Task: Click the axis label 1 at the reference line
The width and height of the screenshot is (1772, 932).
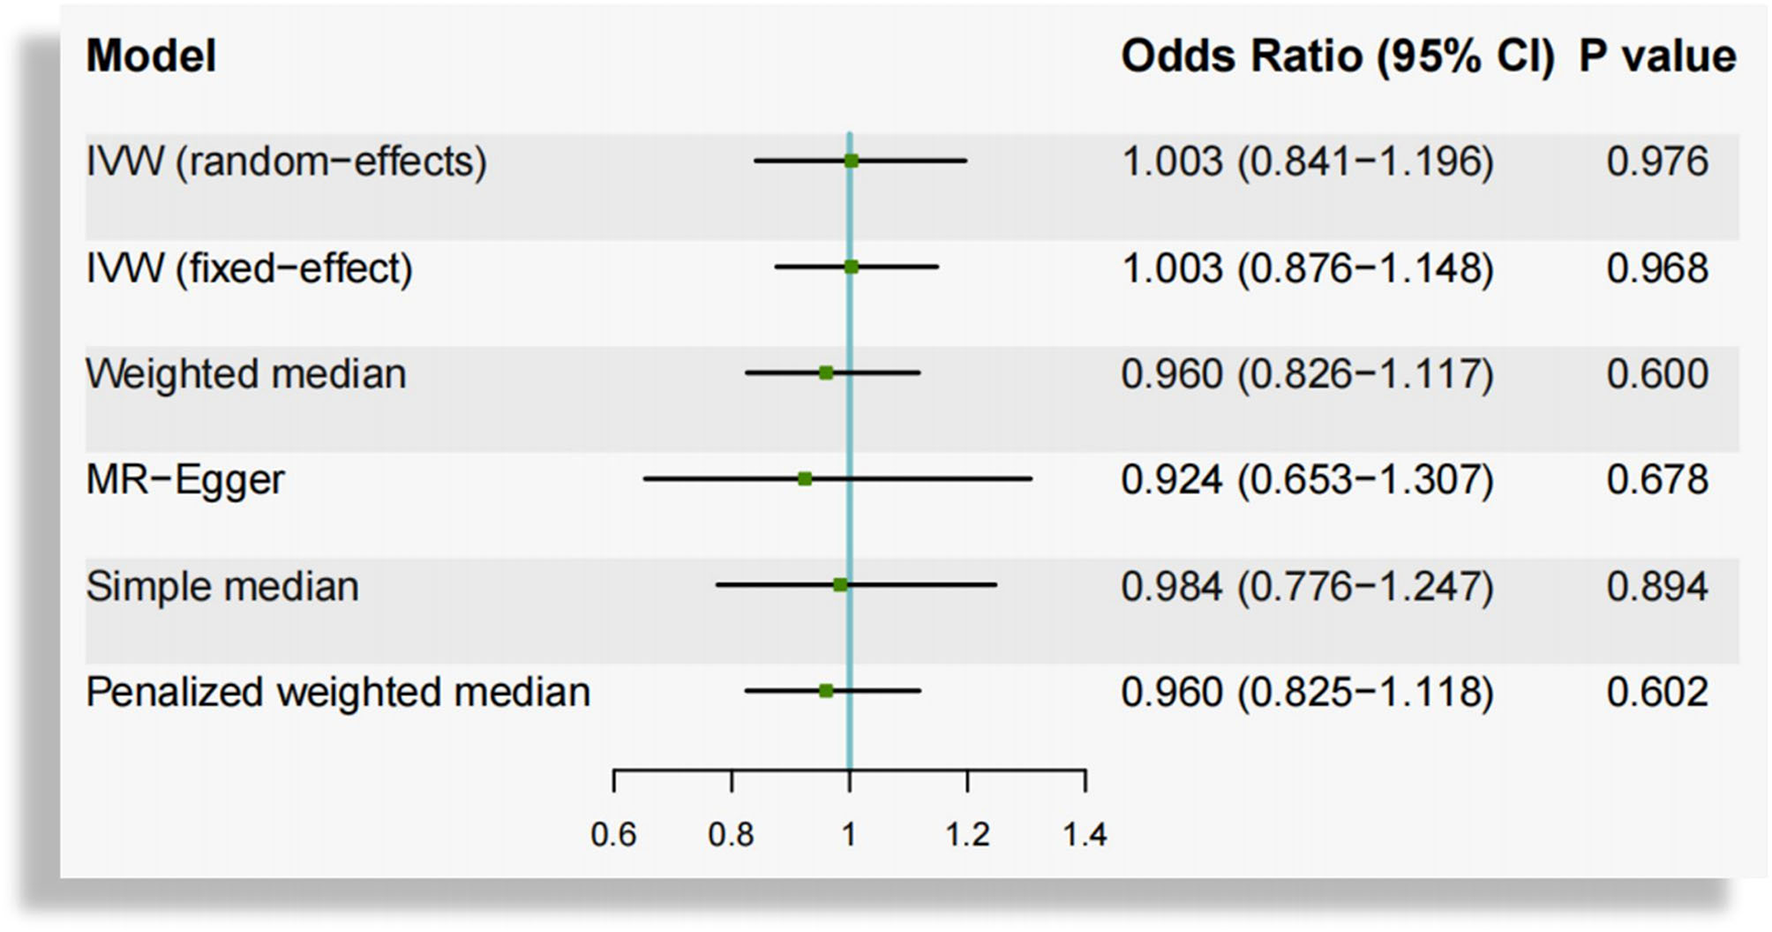Action: coord(849,834)
